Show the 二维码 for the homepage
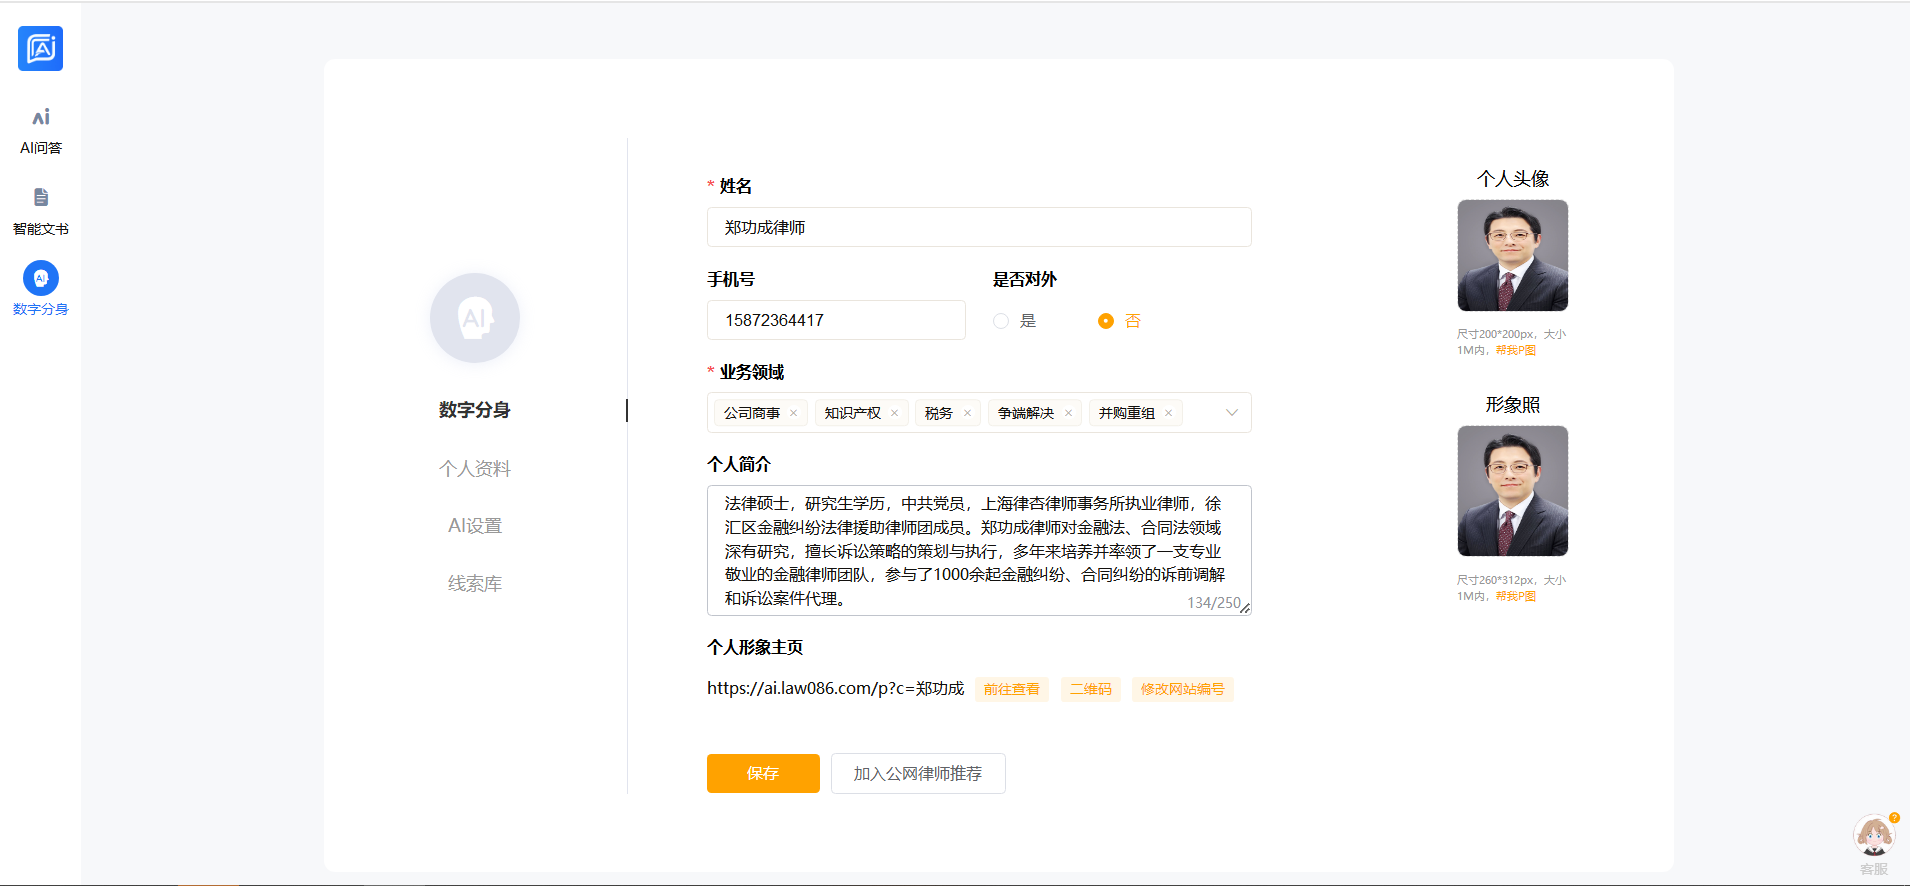The image size is (1910, 886). pyautogui.click(x=1090, y=689)
